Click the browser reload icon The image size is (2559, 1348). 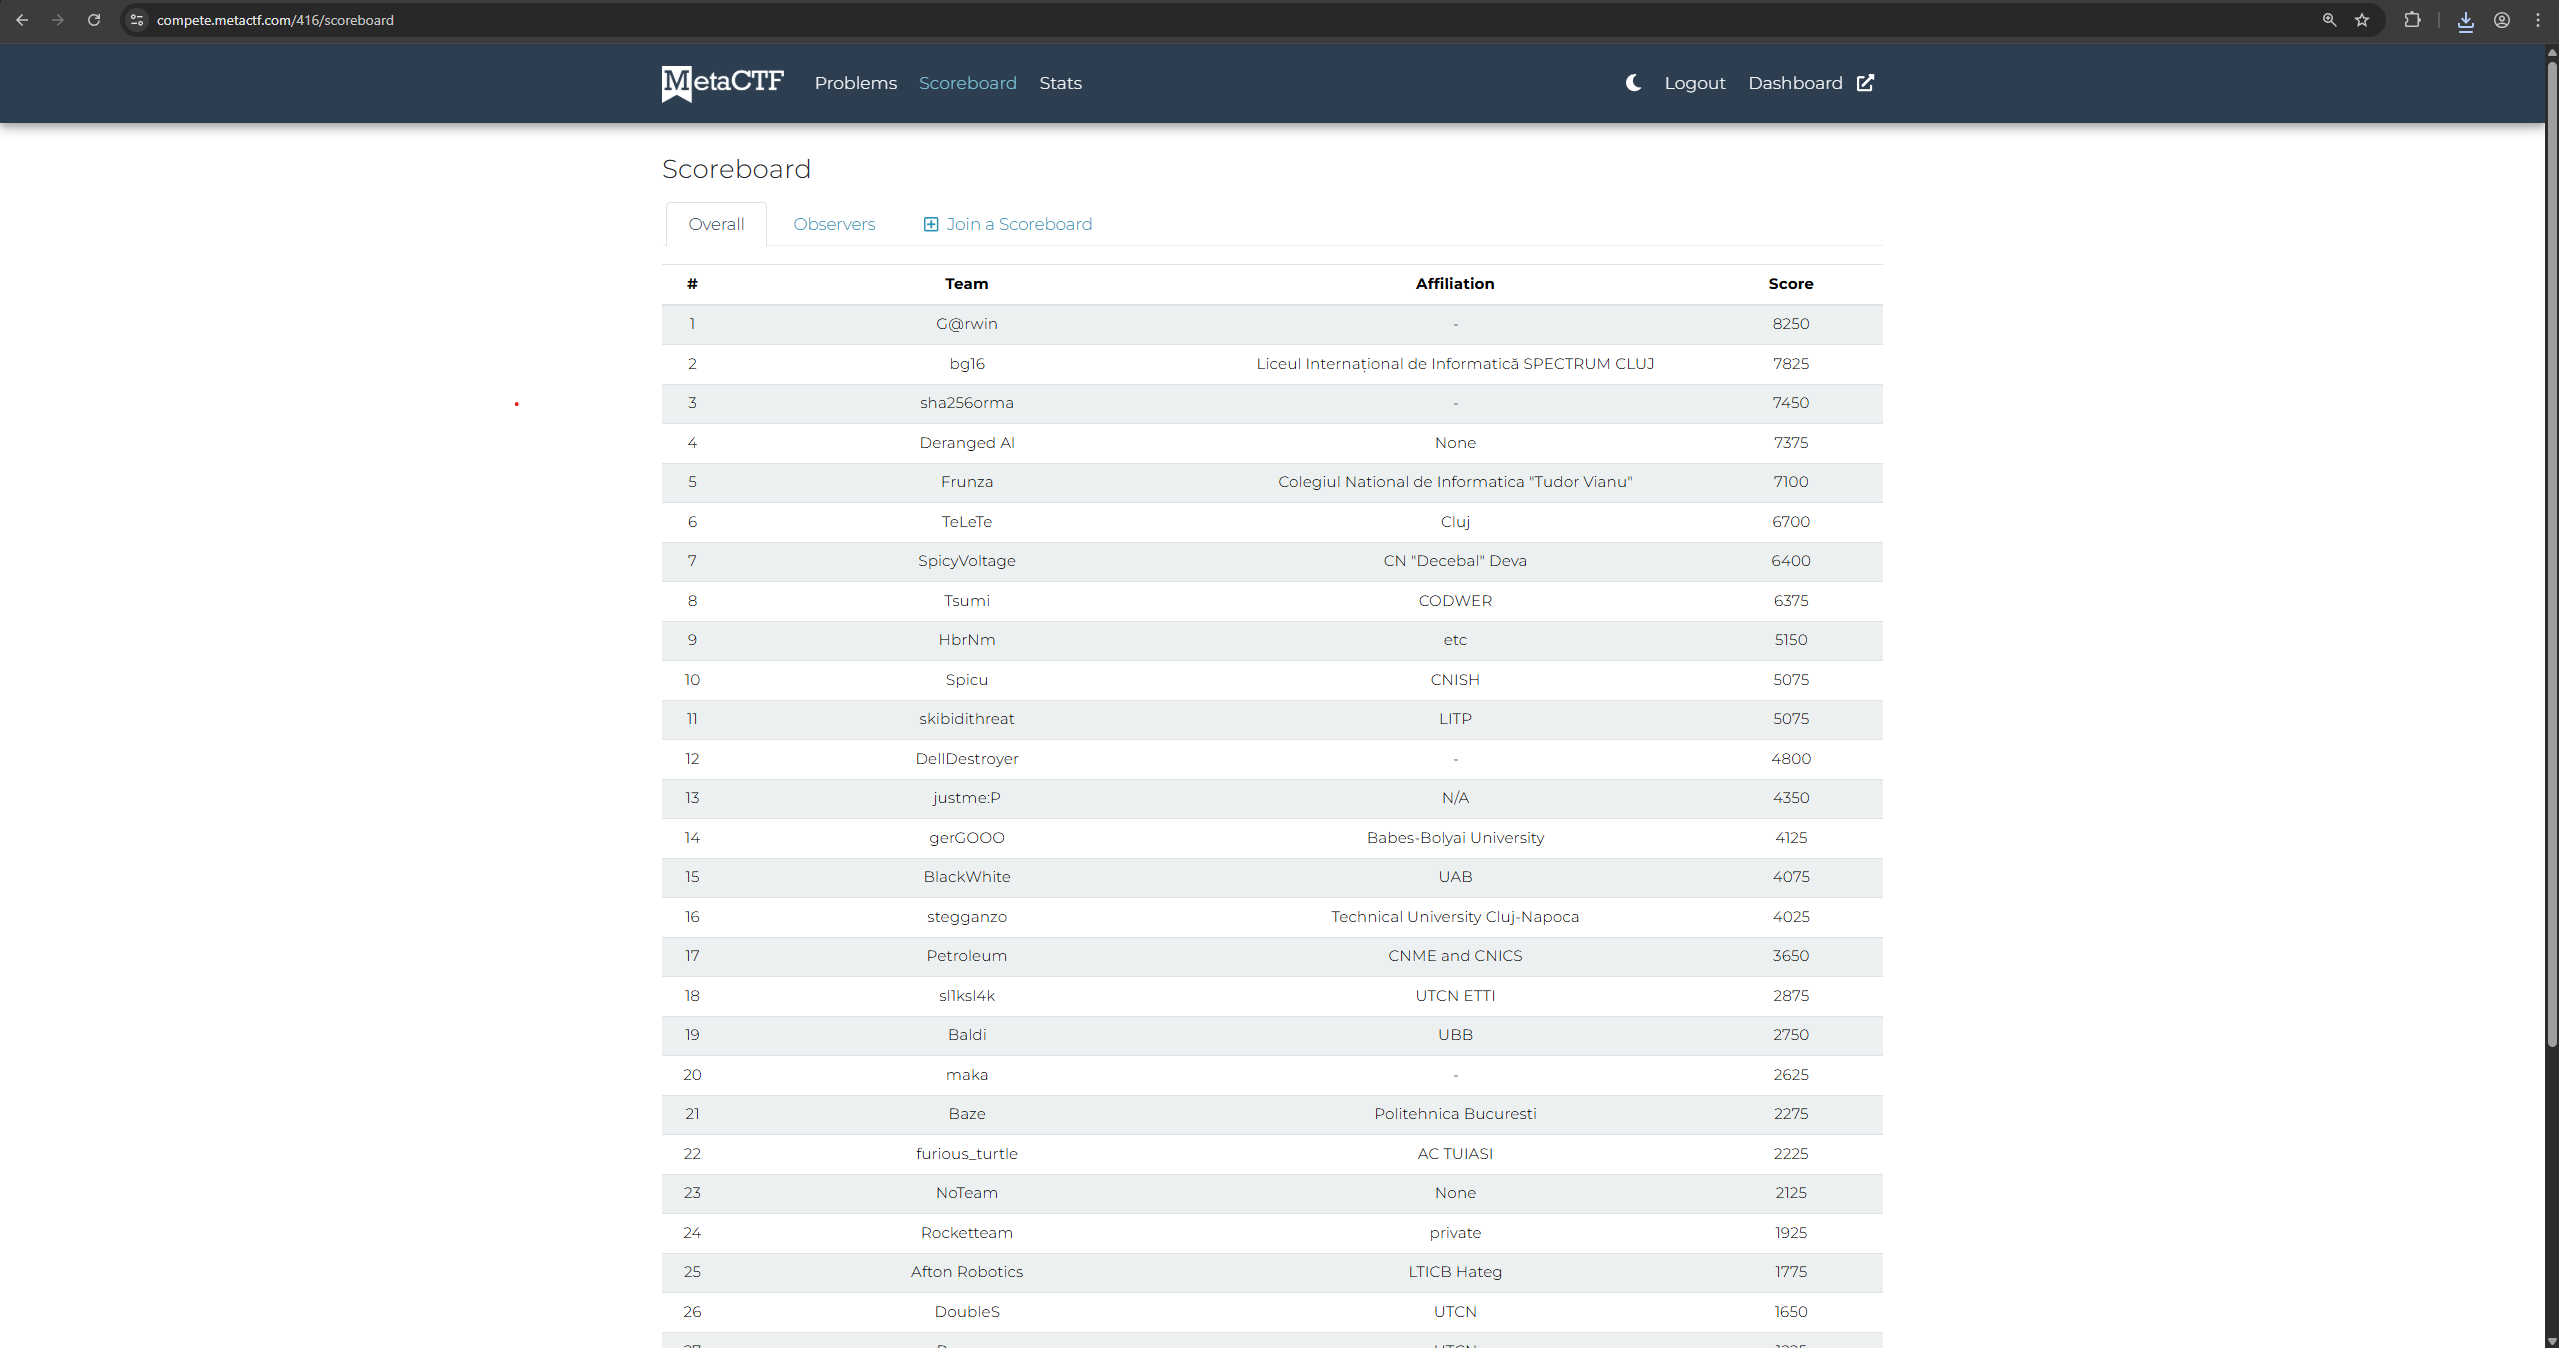(x=94, y=20)
